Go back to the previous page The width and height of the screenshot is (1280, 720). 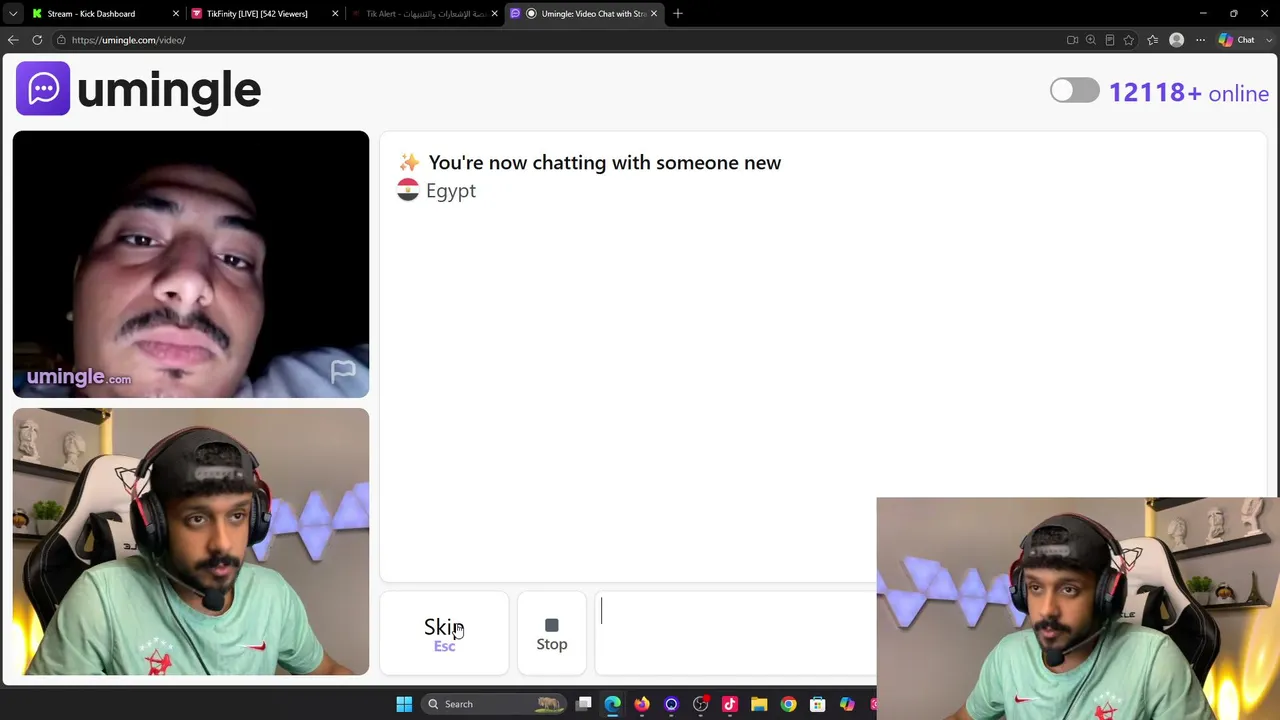coord(13,40)
